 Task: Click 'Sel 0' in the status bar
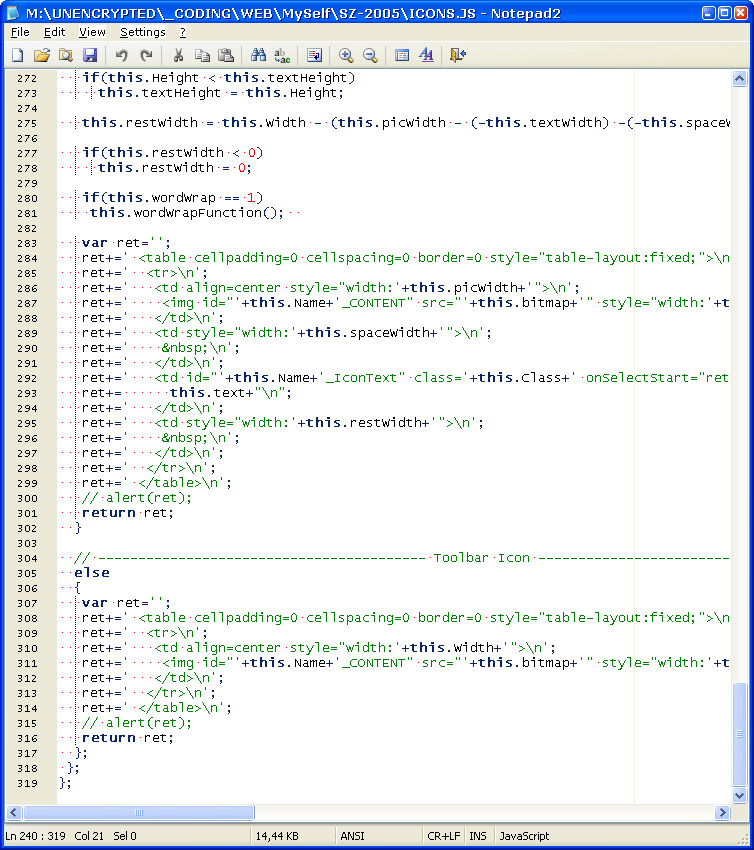[125, 836]
